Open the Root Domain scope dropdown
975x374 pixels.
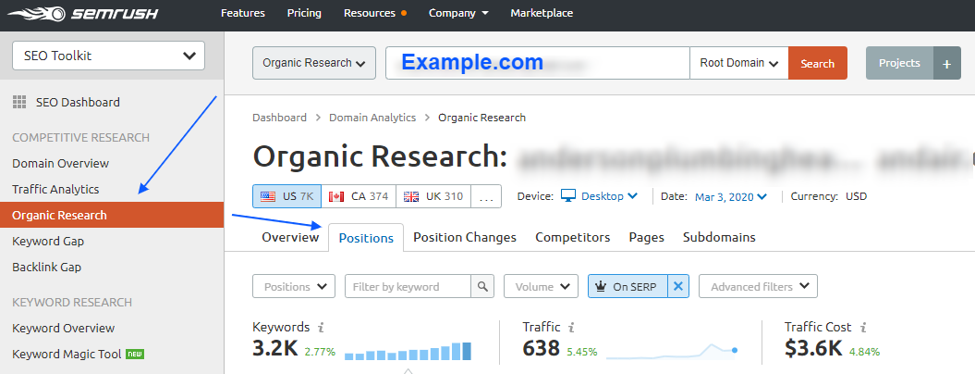pos(739,63)
